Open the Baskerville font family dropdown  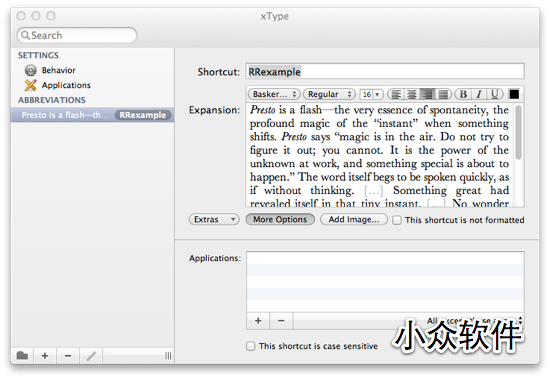point(274,94)
